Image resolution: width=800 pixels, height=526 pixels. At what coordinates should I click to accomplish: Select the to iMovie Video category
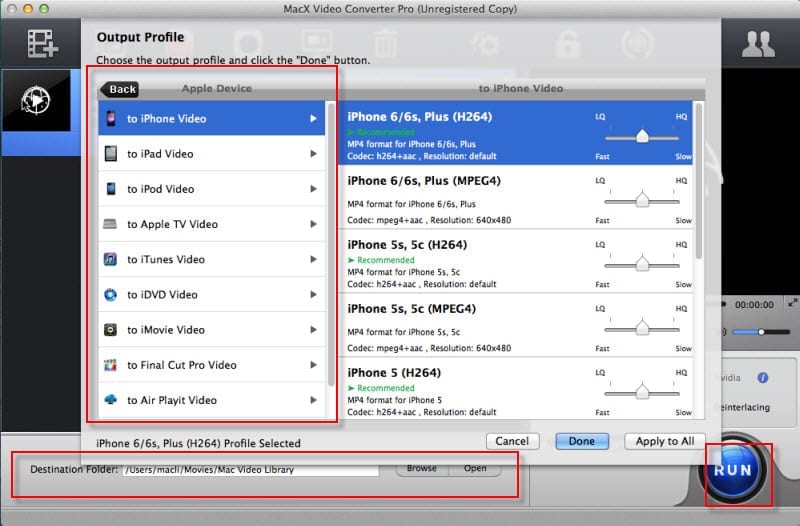(212, 330)
